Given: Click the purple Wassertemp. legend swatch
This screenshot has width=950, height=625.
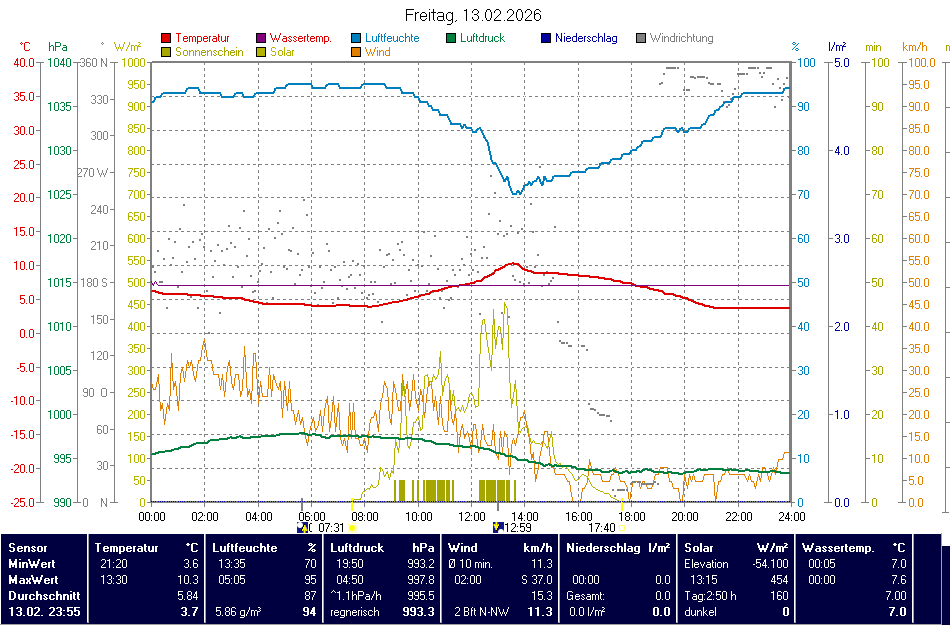Looking at the screenshot, I should click(x=262, y=39).
